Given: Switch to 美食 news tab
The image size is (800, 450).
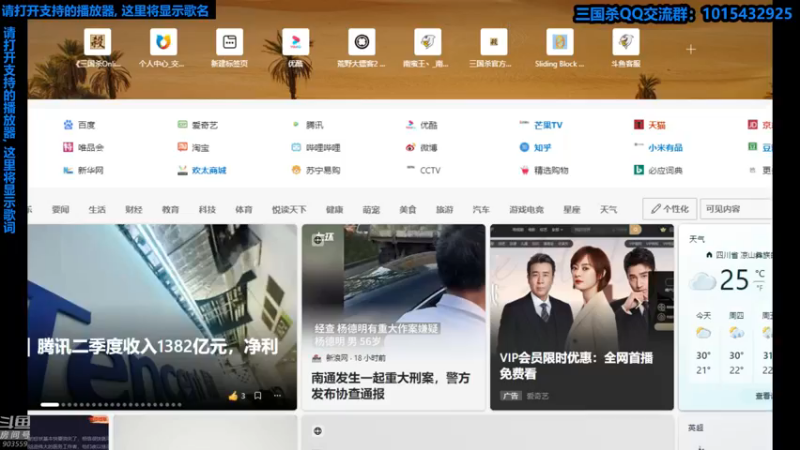Looking at the screenshot, I should point(408,209).
